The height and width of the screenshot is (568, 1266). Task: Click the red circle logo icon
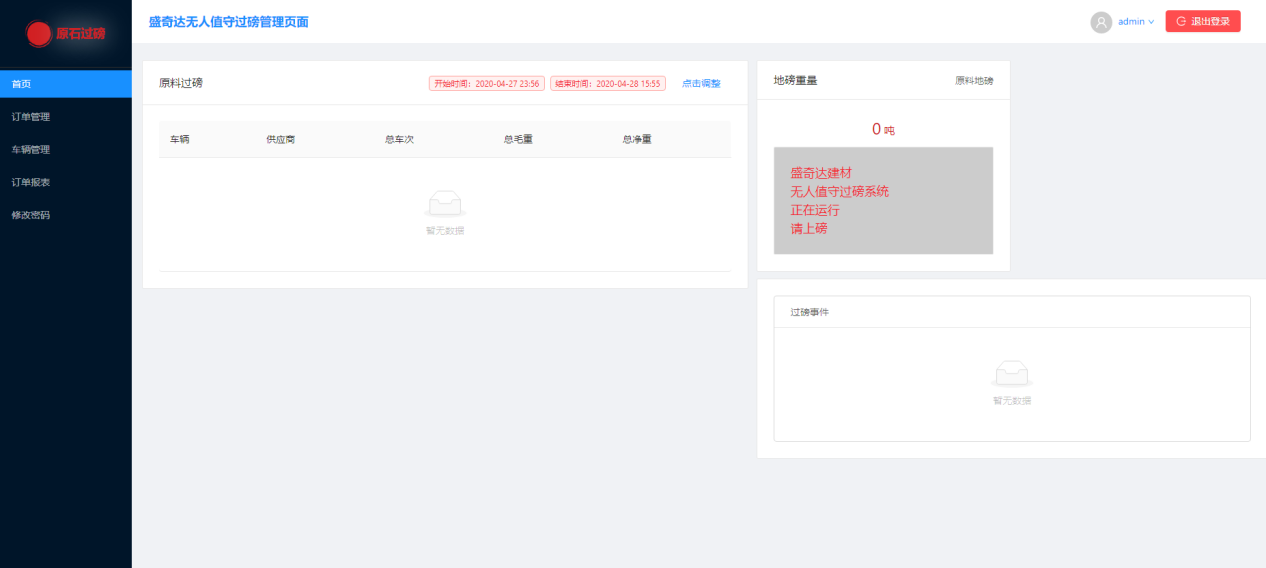[39, 34]
